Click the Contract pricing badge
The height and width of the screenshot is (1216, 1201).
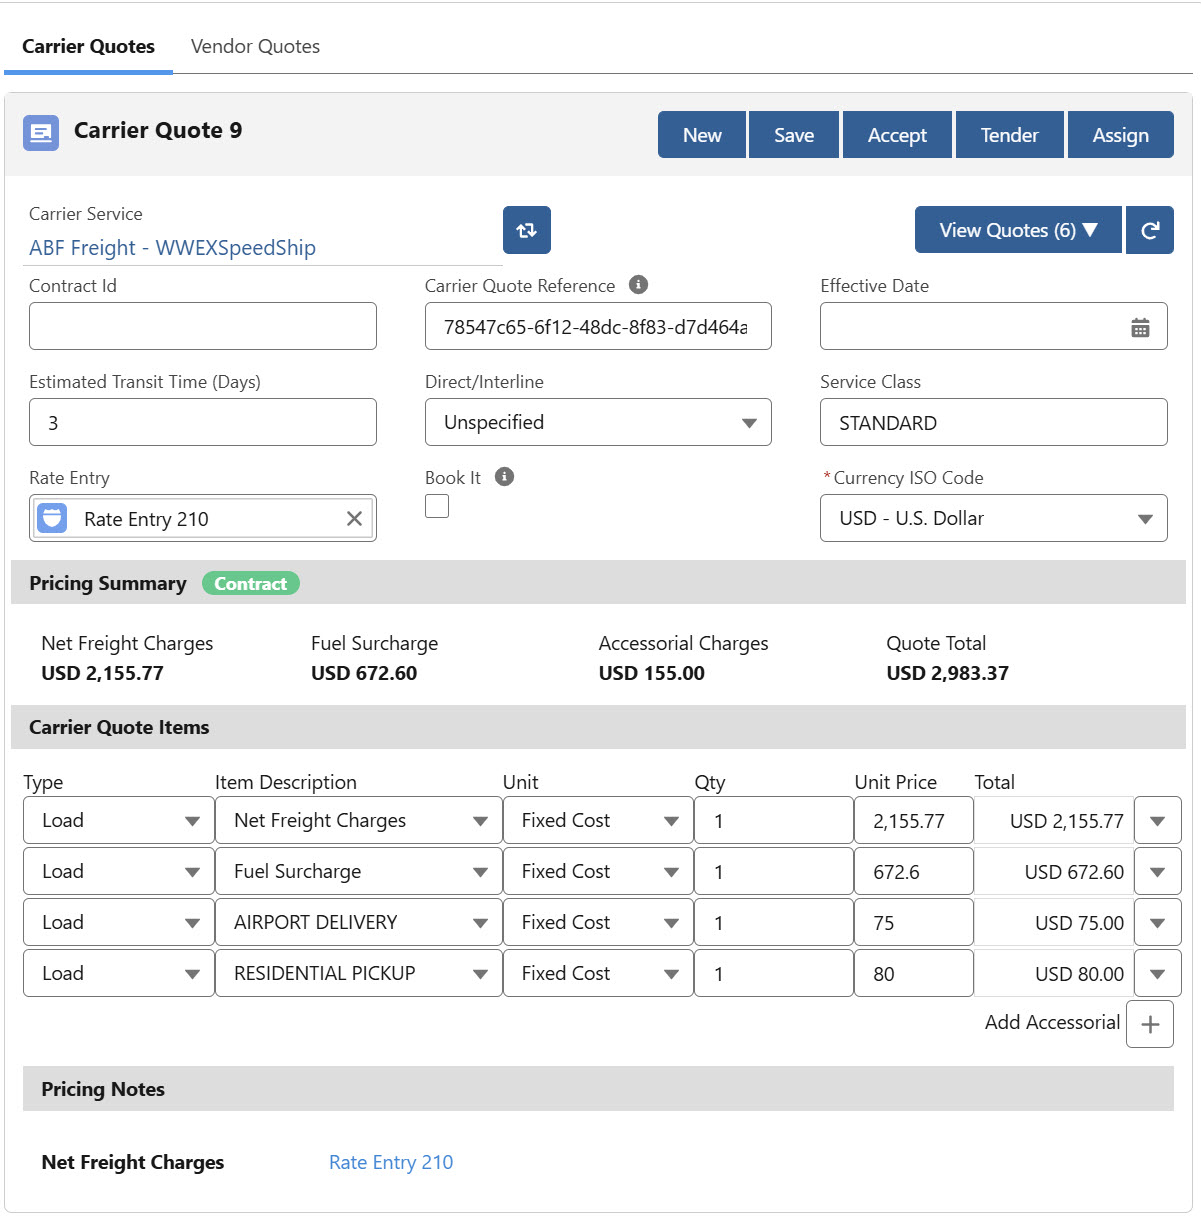251,584
